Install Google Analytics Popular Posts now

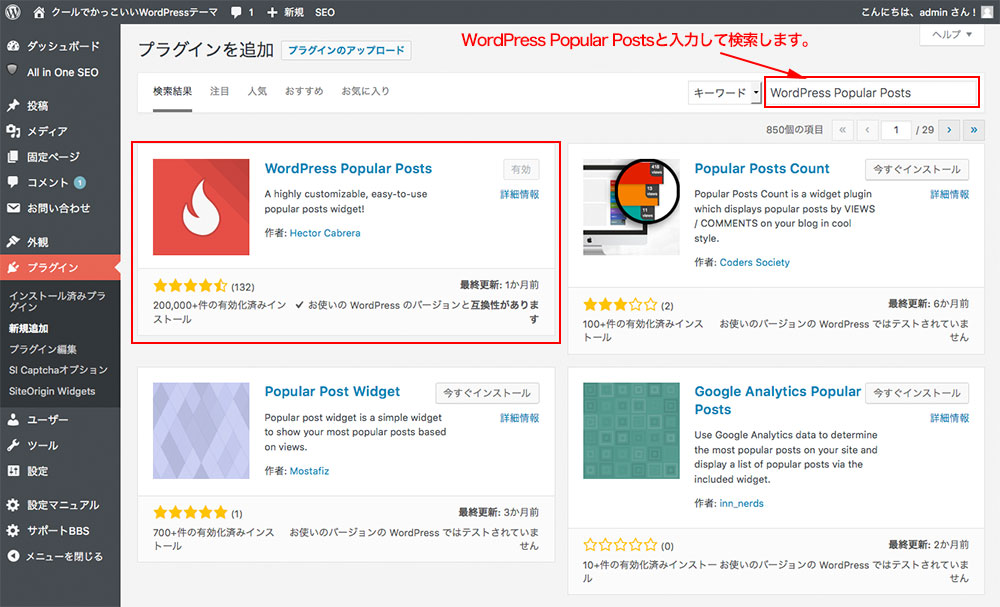click(917, 393)
